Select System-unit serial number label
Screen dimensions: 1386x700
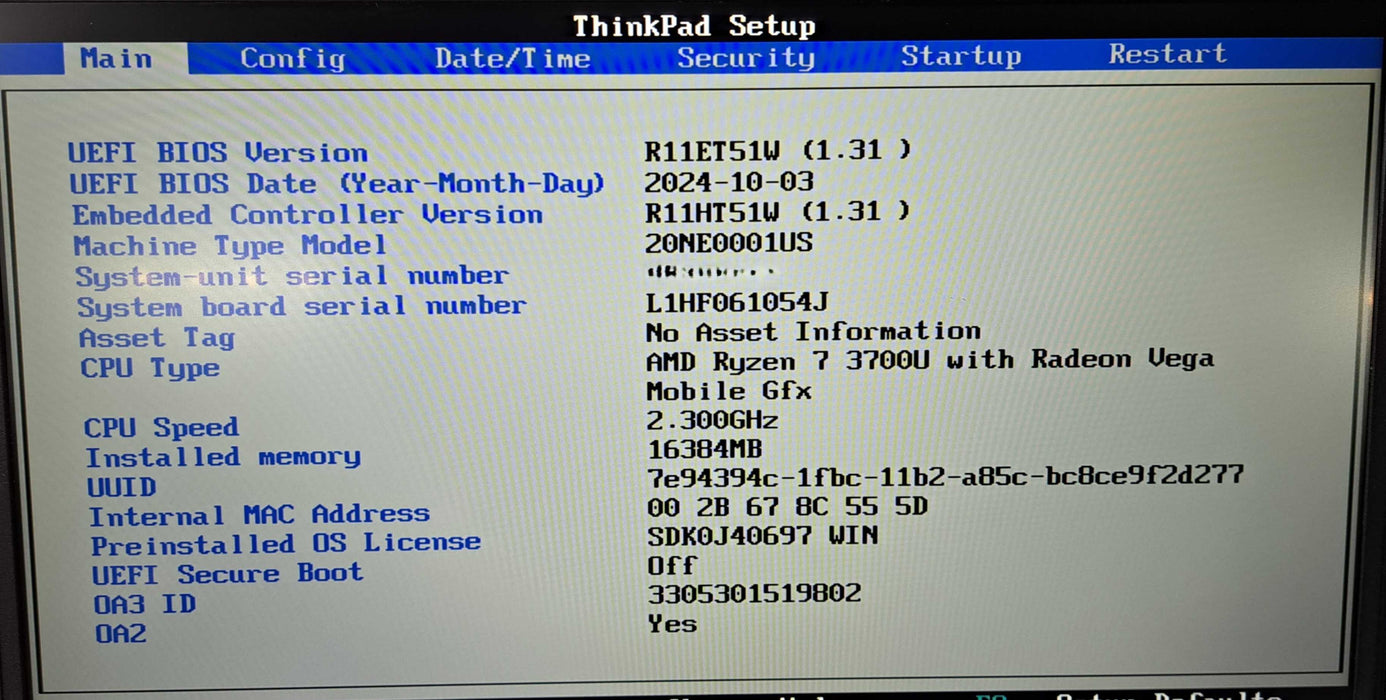(x=292, y=276)
